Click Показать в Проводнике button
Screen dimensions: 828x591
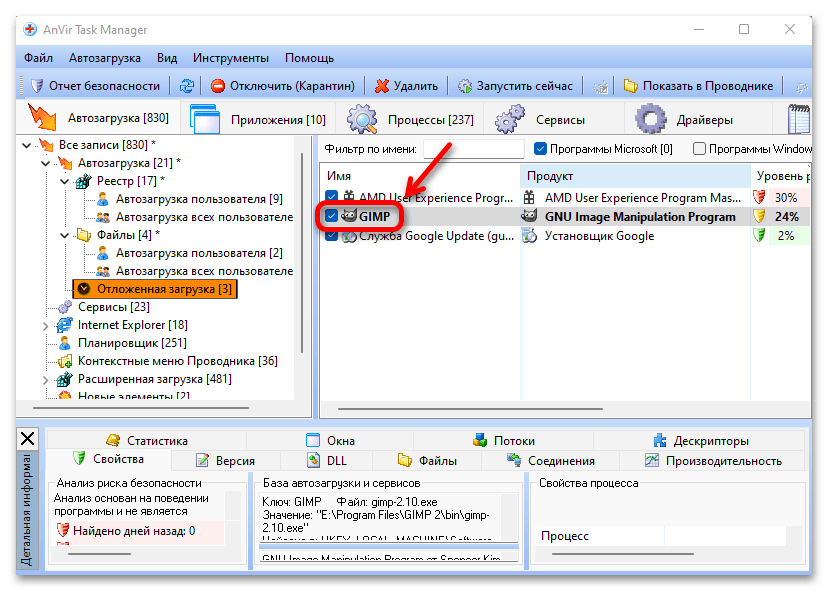pos(698,86)
